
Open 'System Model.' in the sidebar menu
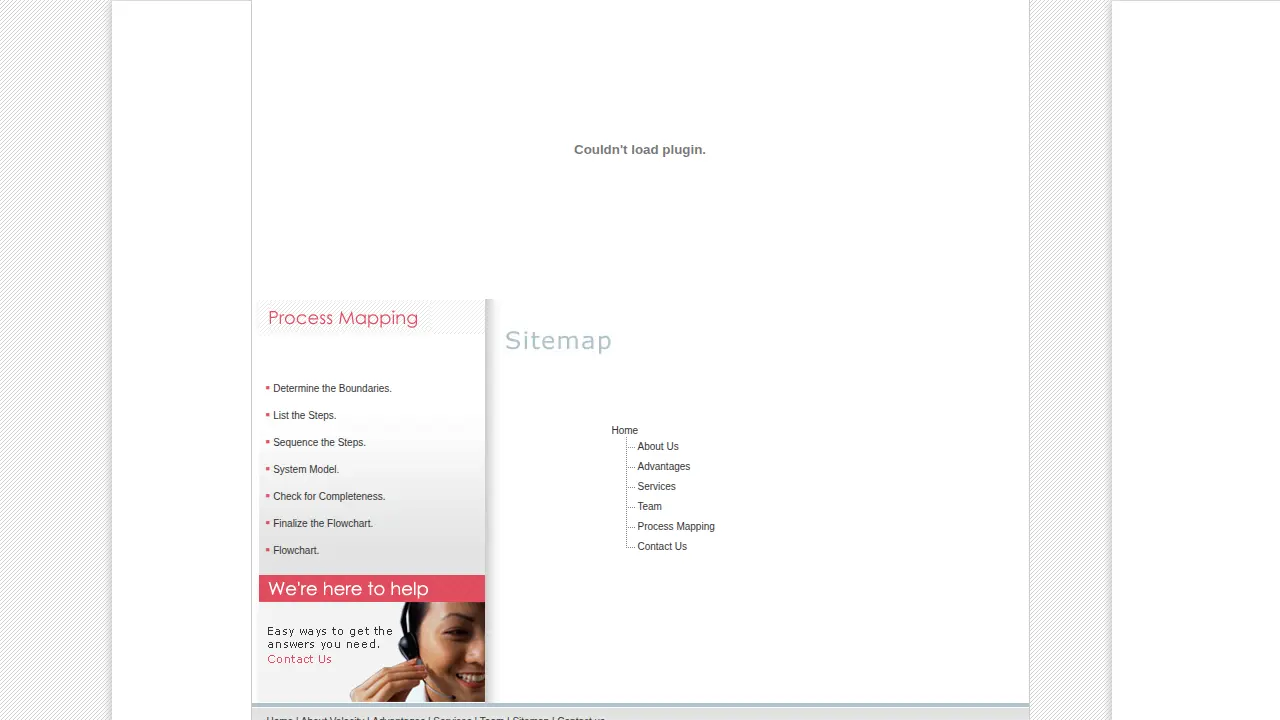pos(306,469)
